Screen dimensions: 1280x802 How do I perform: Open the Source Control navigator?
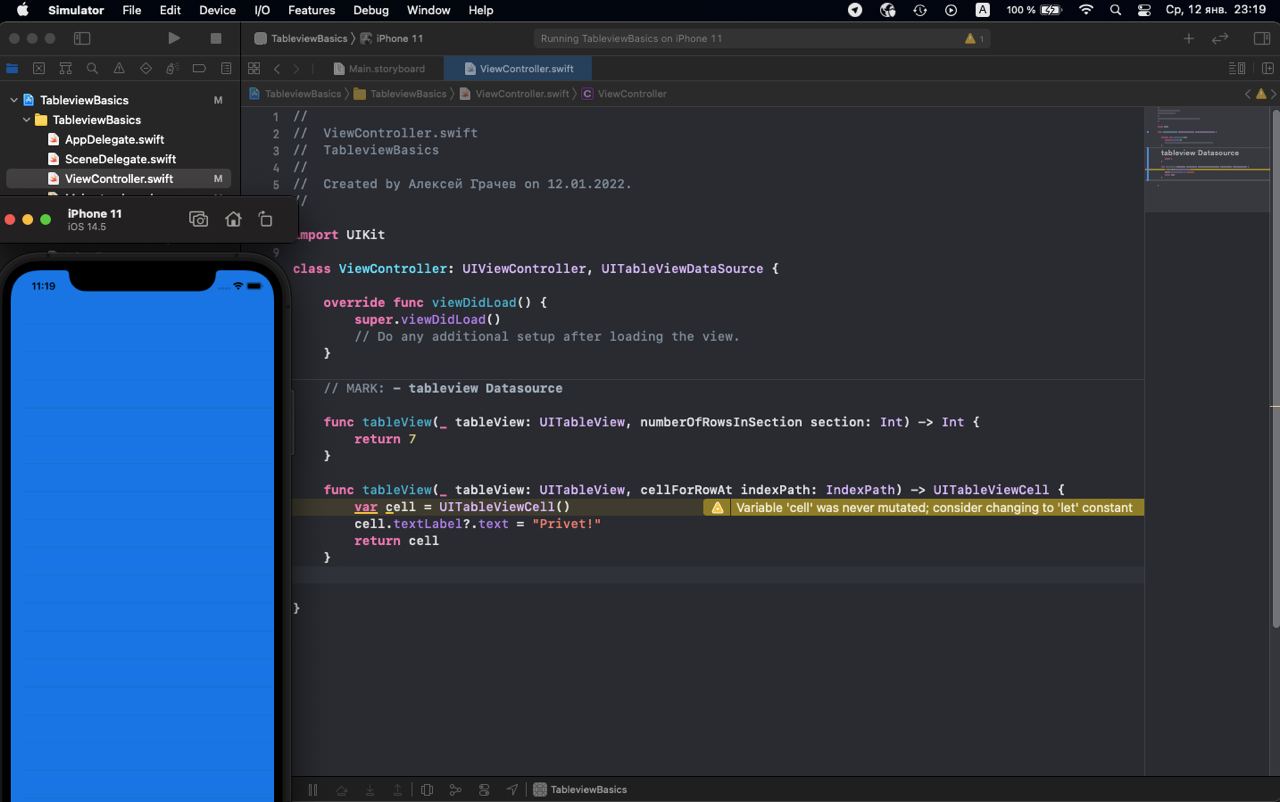pos(39,68)
